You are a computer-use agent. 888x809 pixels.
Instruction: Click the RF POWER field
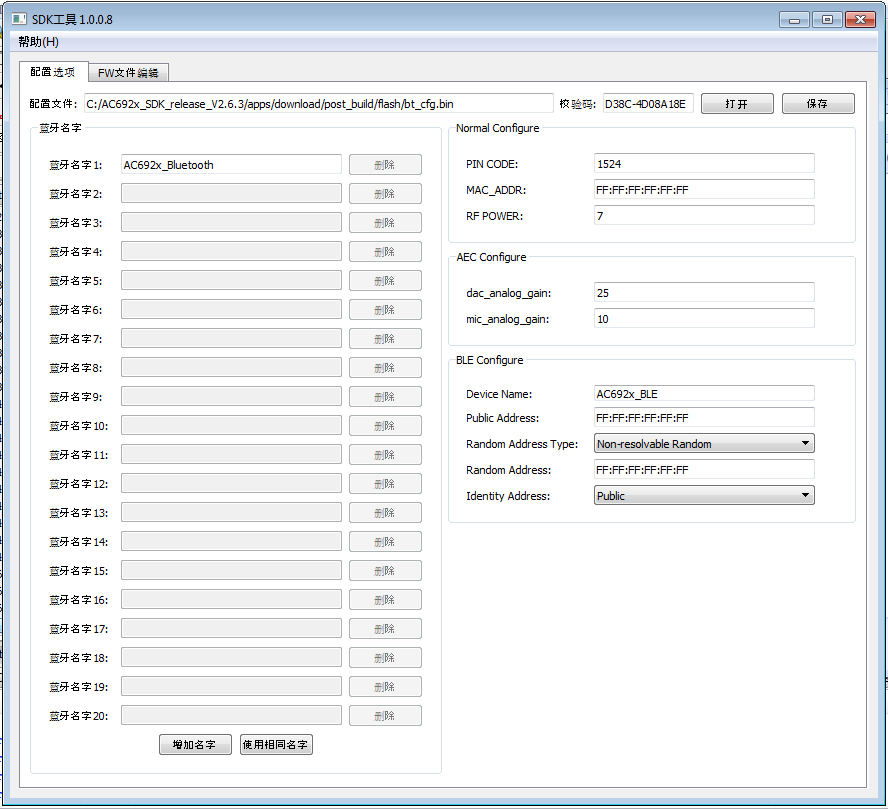click(x=704, y=216)
